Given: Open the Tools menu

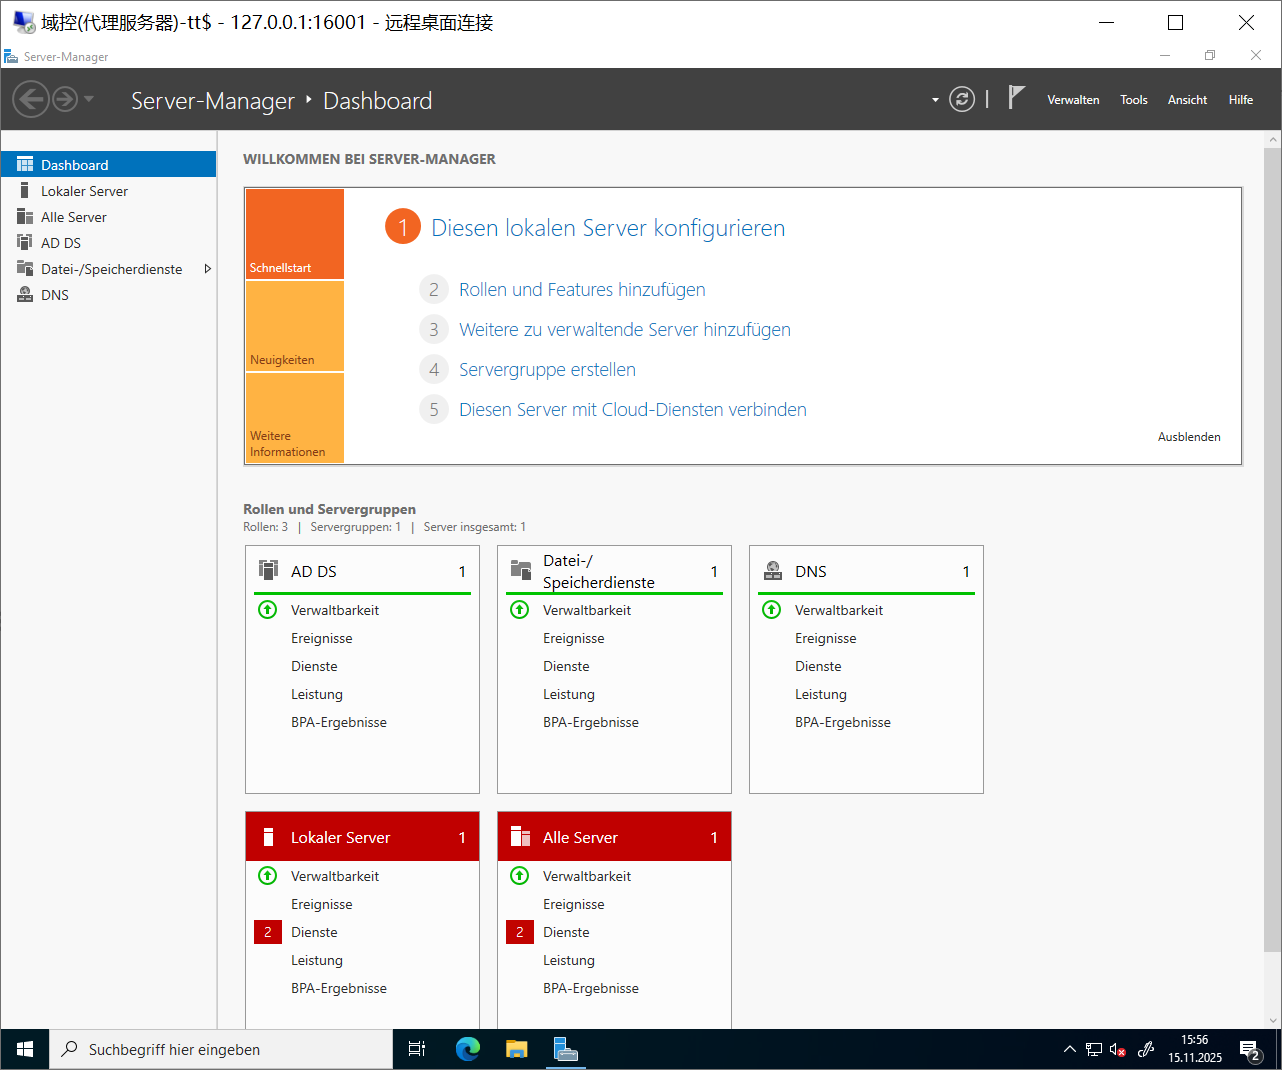Looking at the screenshot, I should pyautogui.click(x=1134, y=100).
